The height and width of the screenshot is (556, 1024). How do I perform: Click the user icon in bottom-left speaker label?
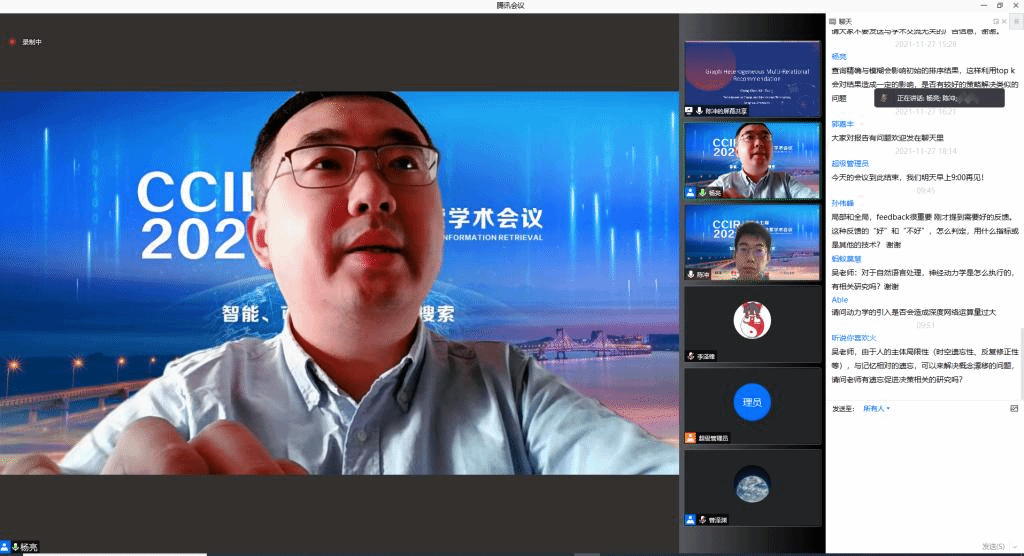[x=5, y=547]
